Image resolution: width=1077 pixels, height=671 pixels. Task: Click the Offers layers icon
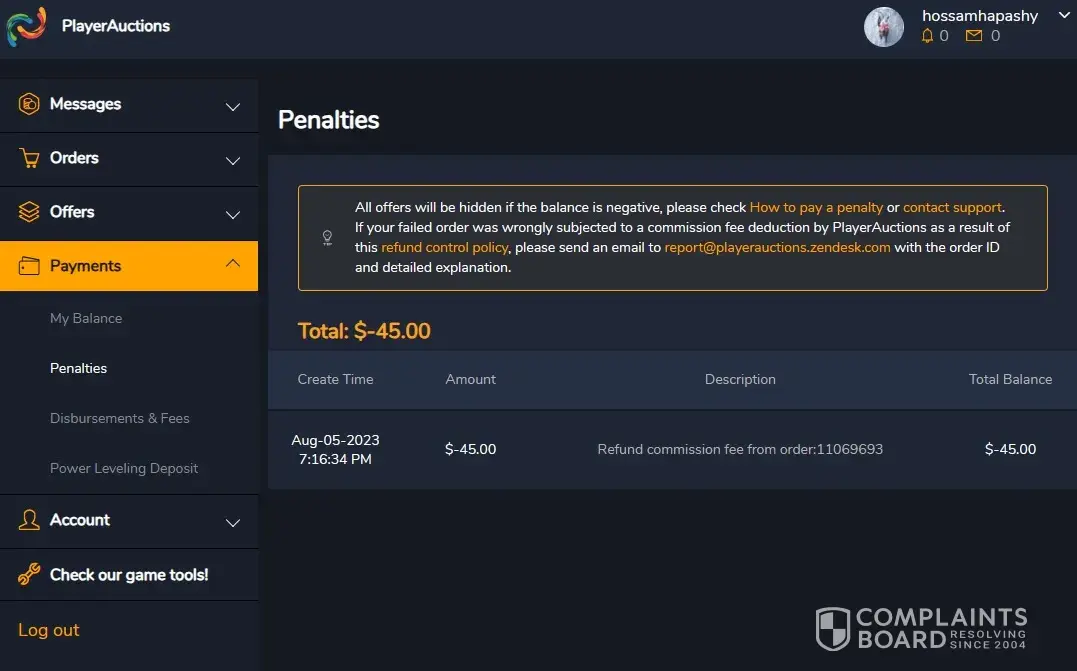[30, 212]
